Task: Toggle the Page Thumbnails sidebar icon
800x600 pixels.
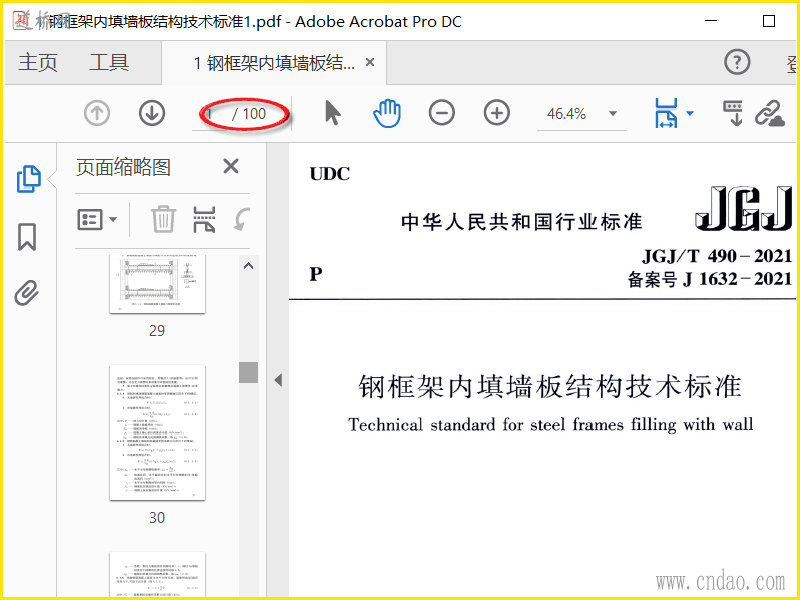Action: pos(28,179)
